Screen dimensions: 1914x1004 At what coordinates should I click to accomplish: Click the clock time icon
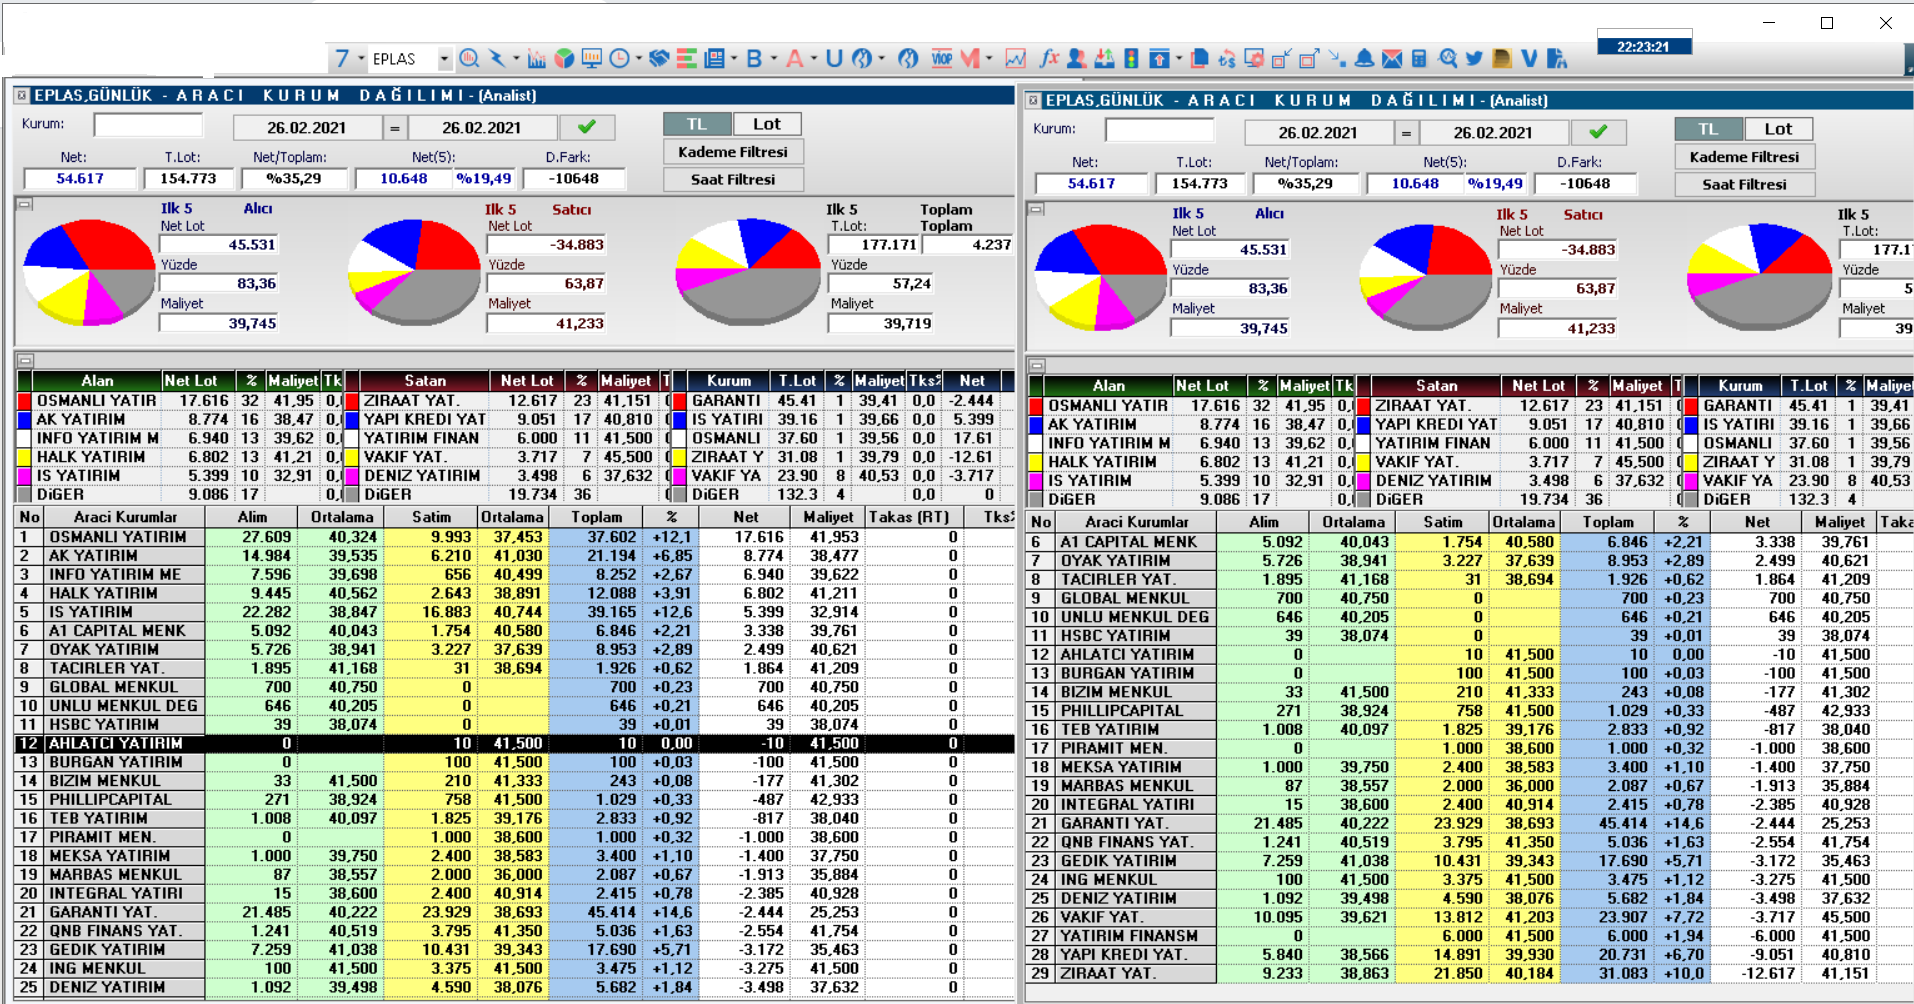[619, 59]
